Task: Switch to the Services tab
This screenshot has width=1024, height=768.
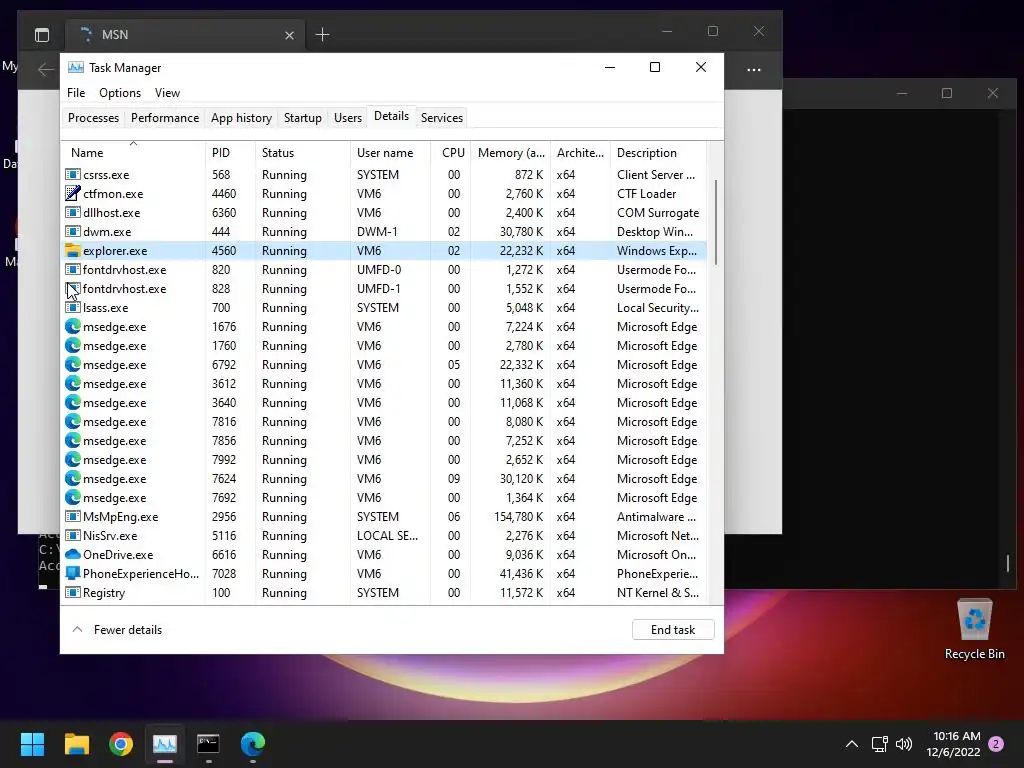Action: pos(441,118)
